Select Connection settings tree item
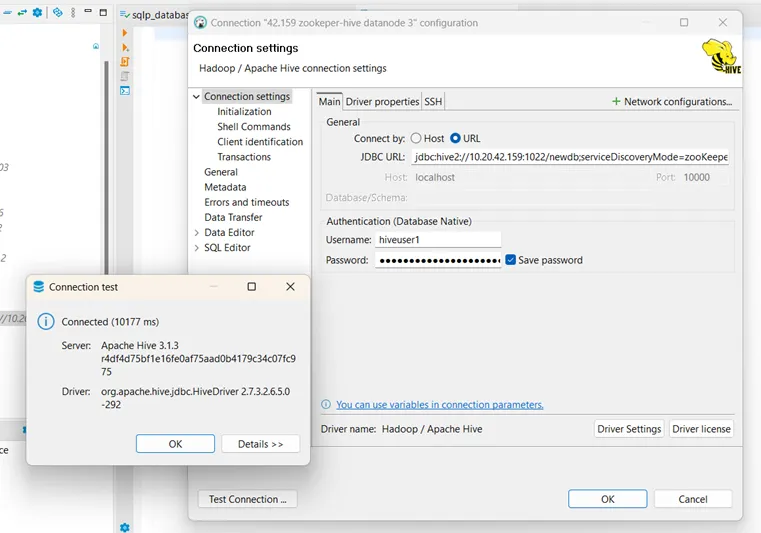 [x=247, y=97]
